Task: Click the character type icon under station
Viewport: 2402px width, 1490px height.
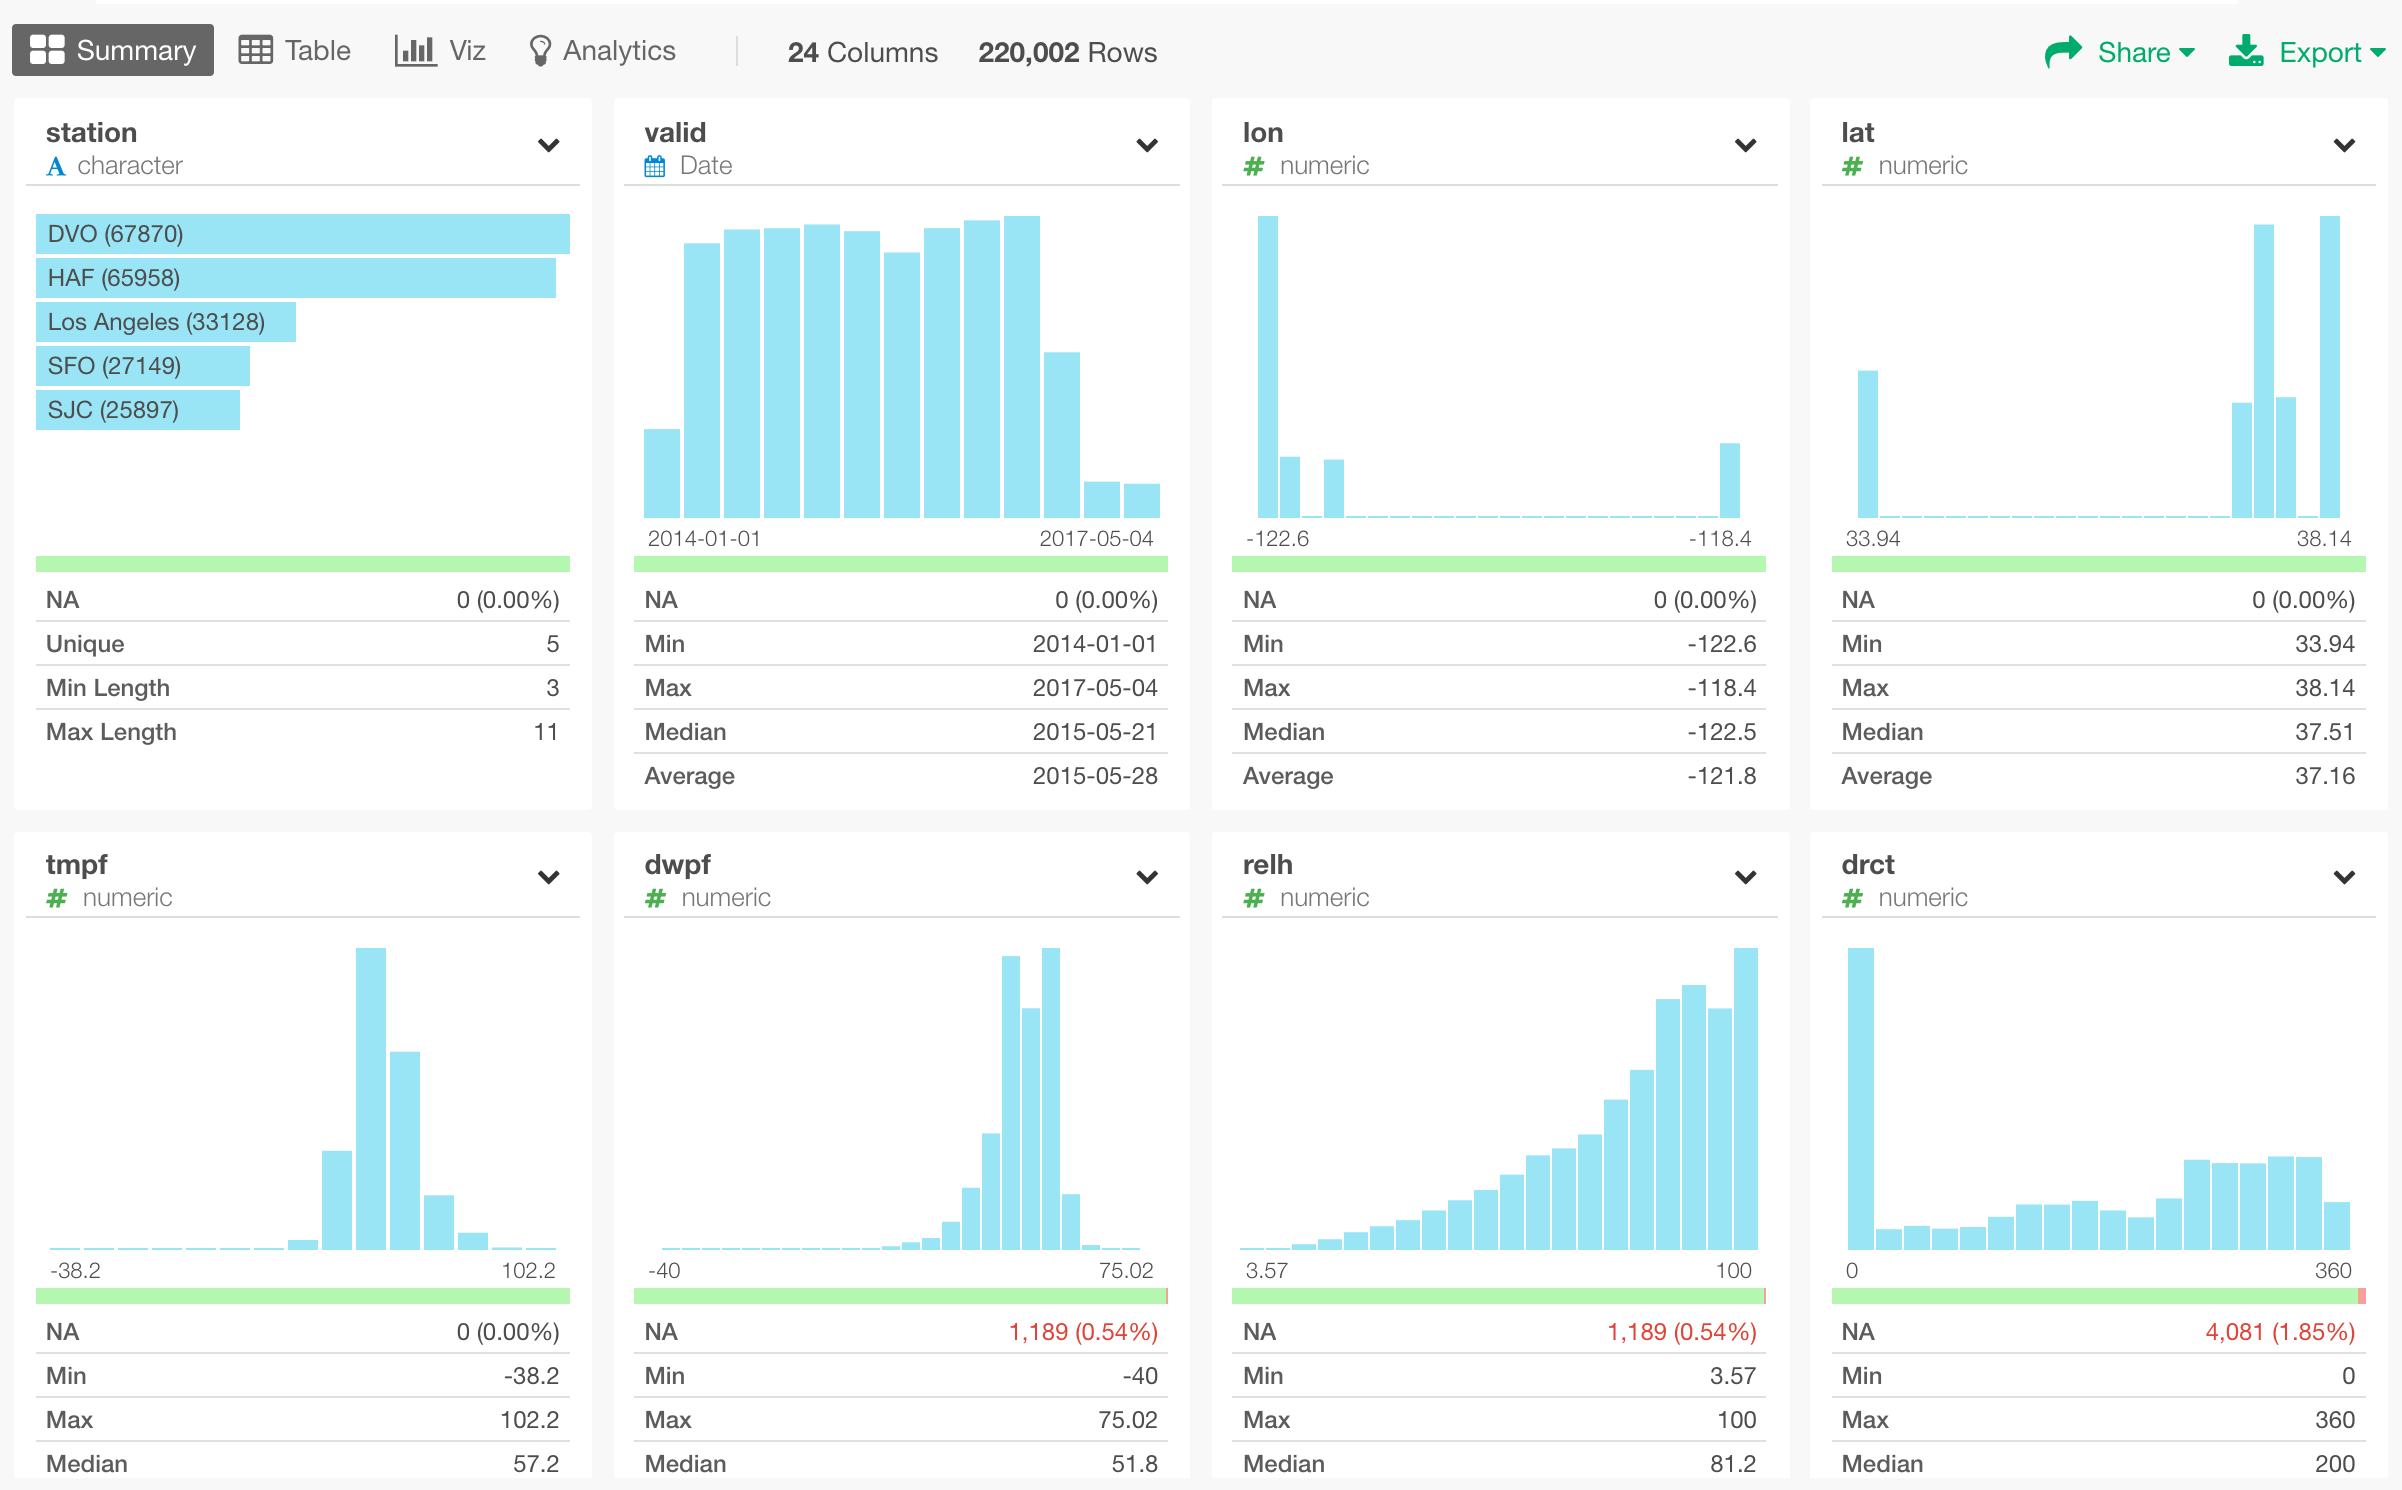Action: tap(57, 166)
